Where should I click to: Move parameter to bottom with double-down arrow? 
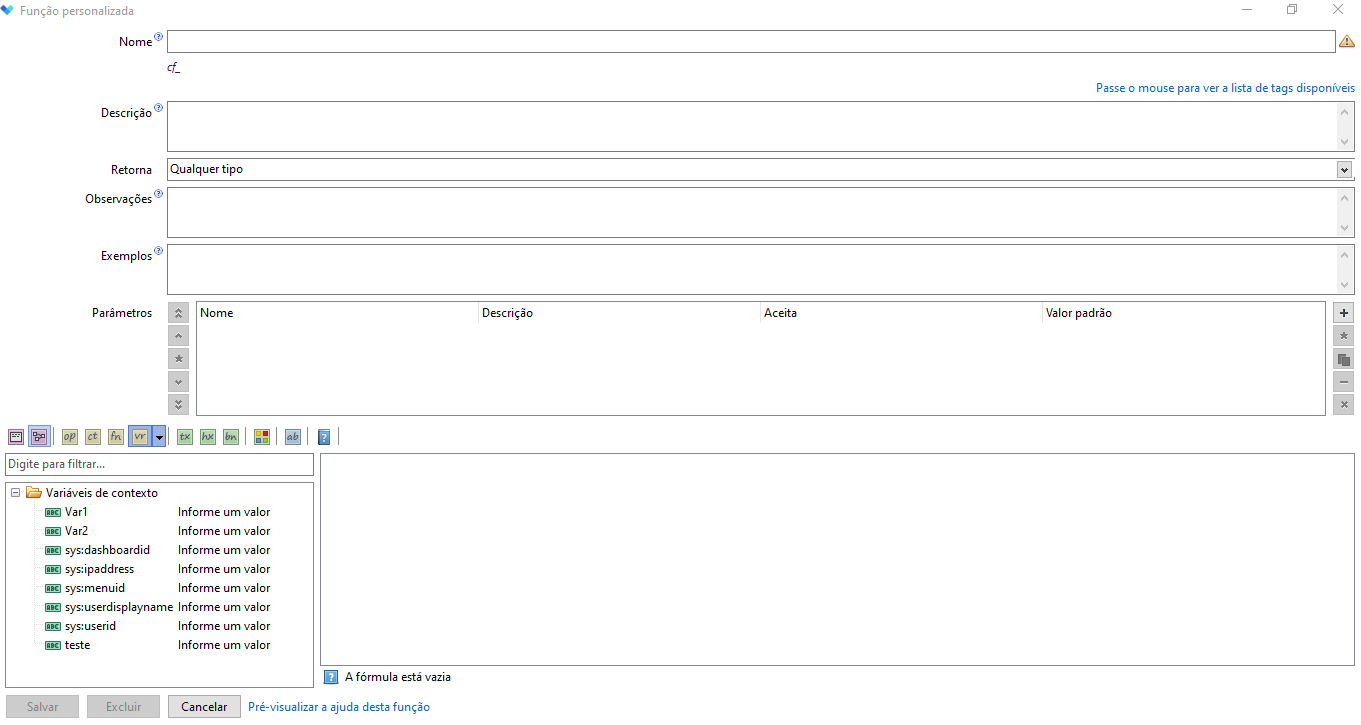[179, 404]
